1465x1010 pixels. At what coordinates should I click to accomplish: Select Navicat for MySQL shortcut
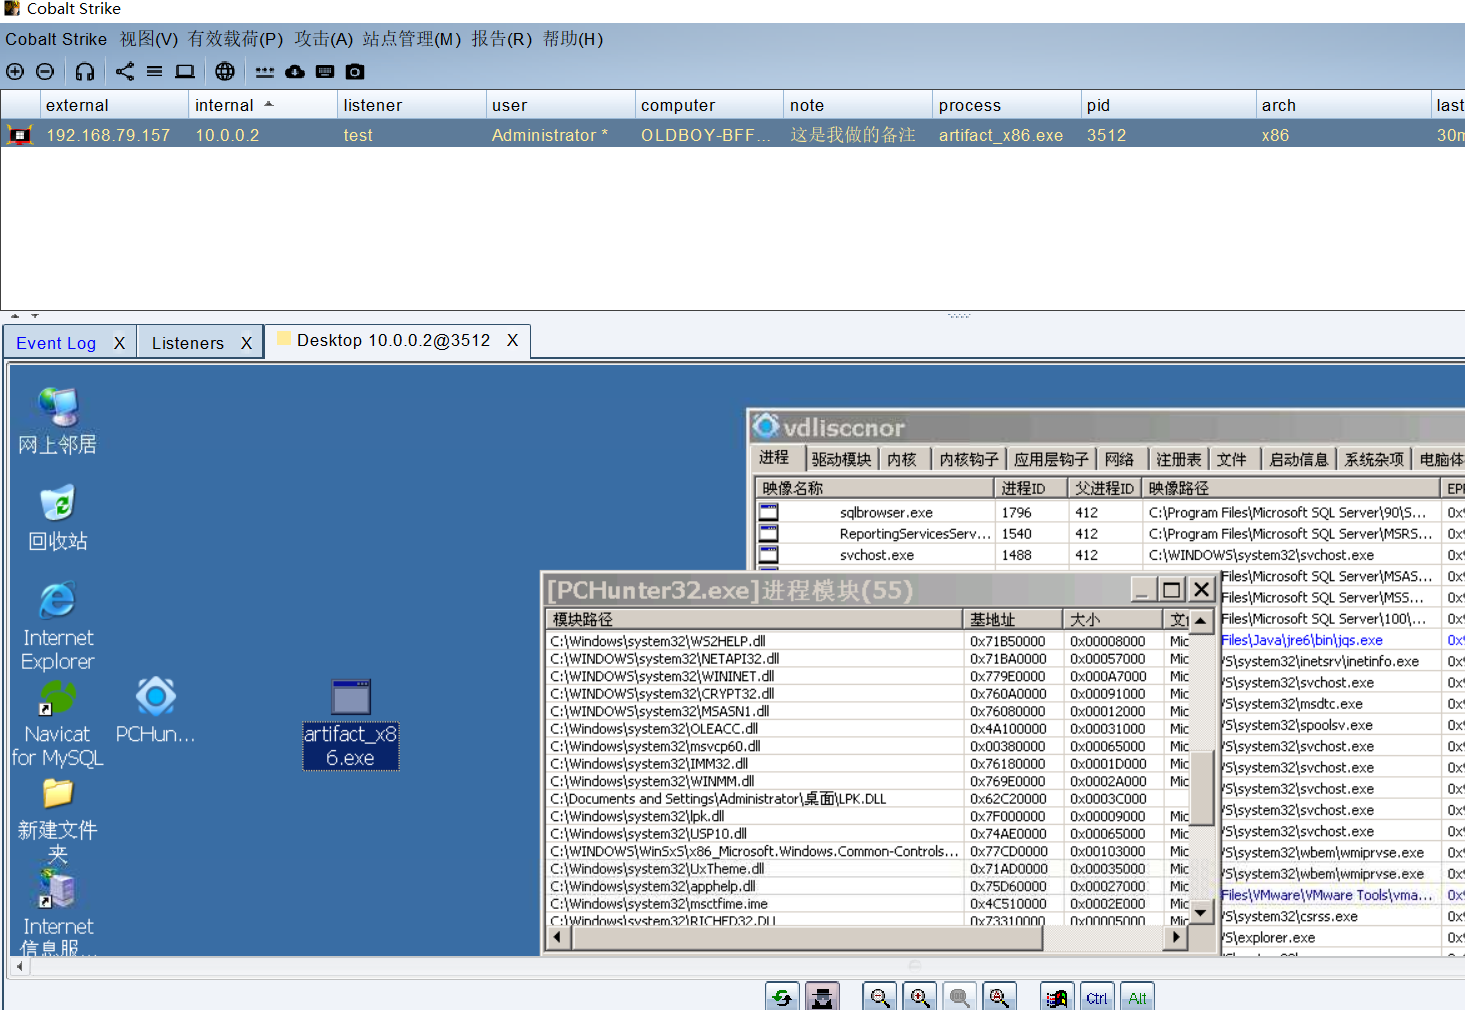click(x=58, y=724)
